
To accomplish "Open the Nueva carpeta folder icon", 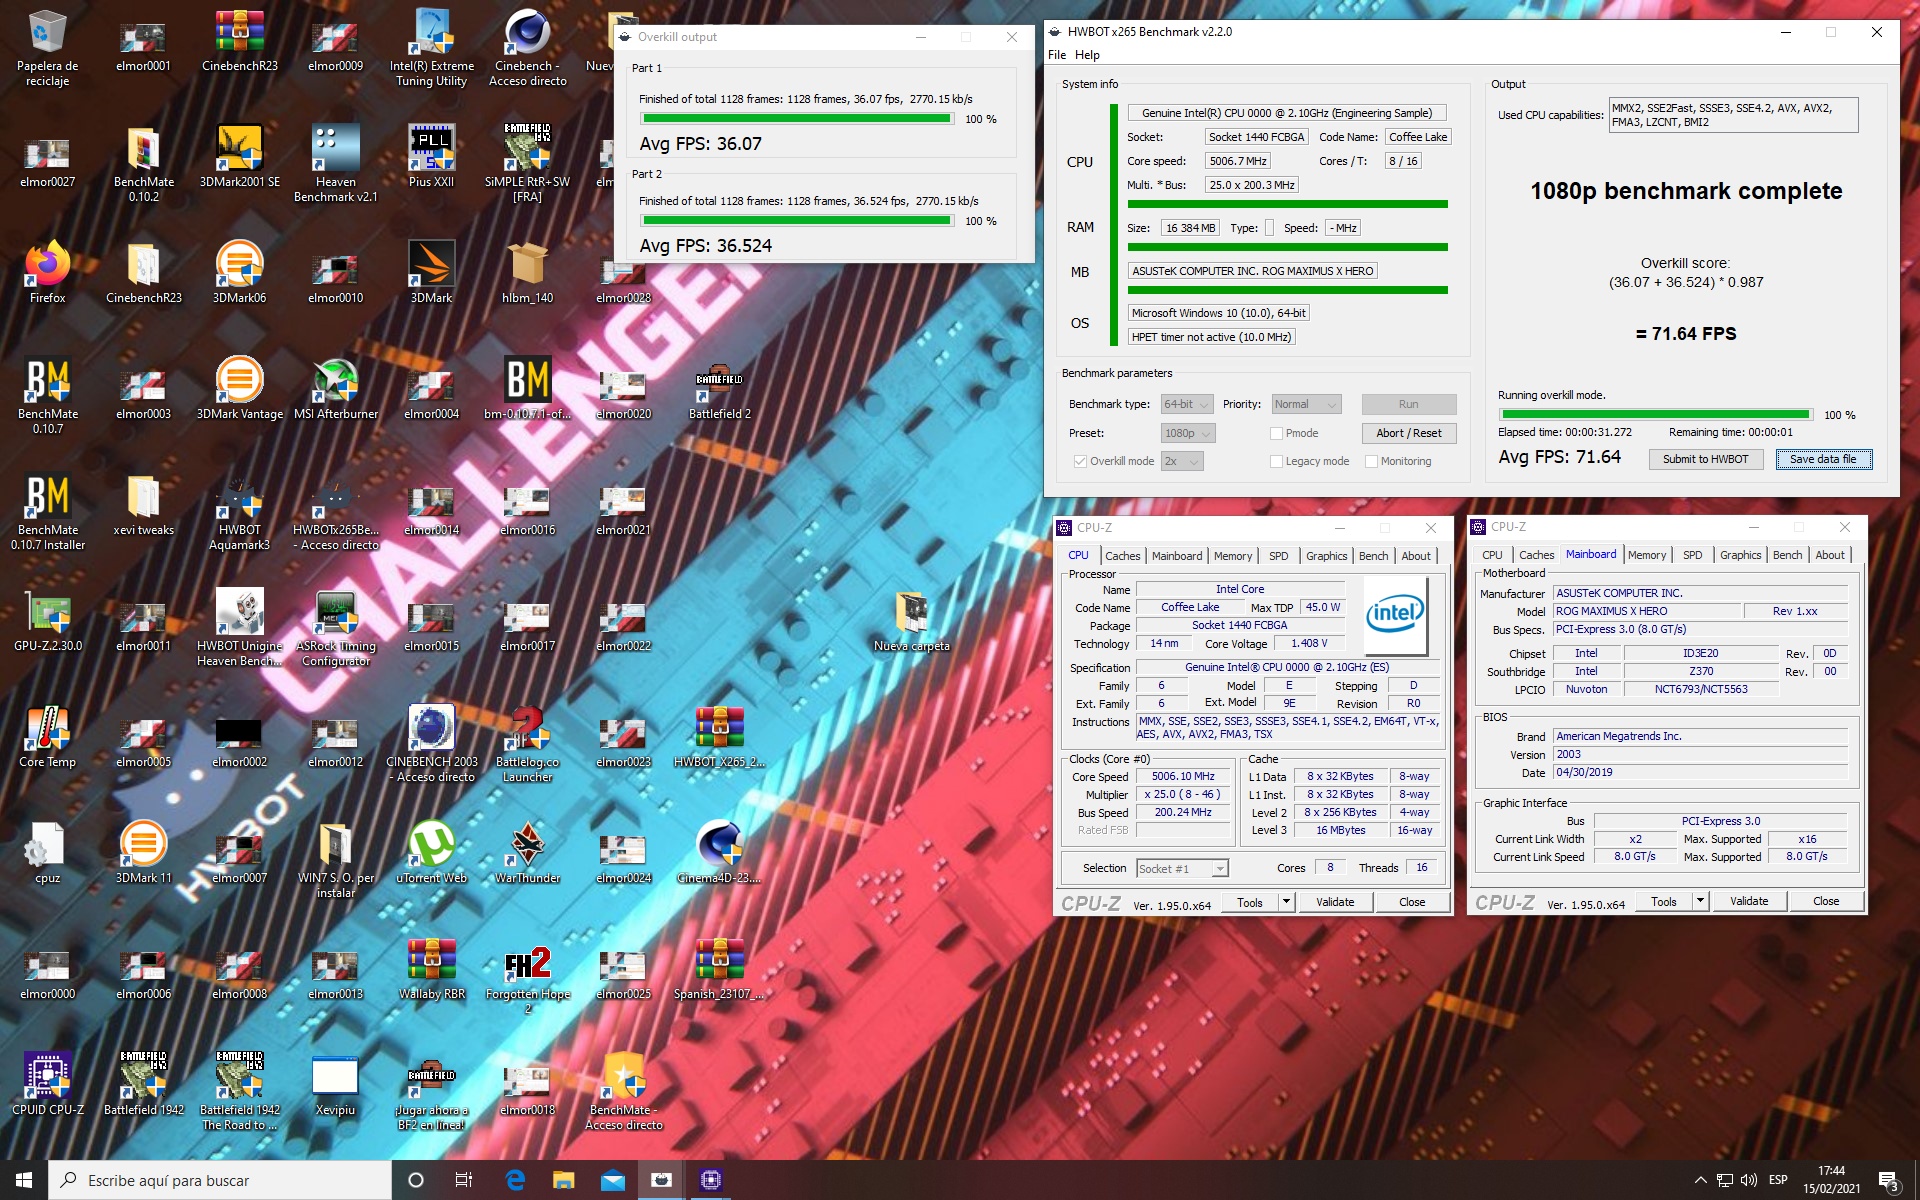I will point(911,621).
